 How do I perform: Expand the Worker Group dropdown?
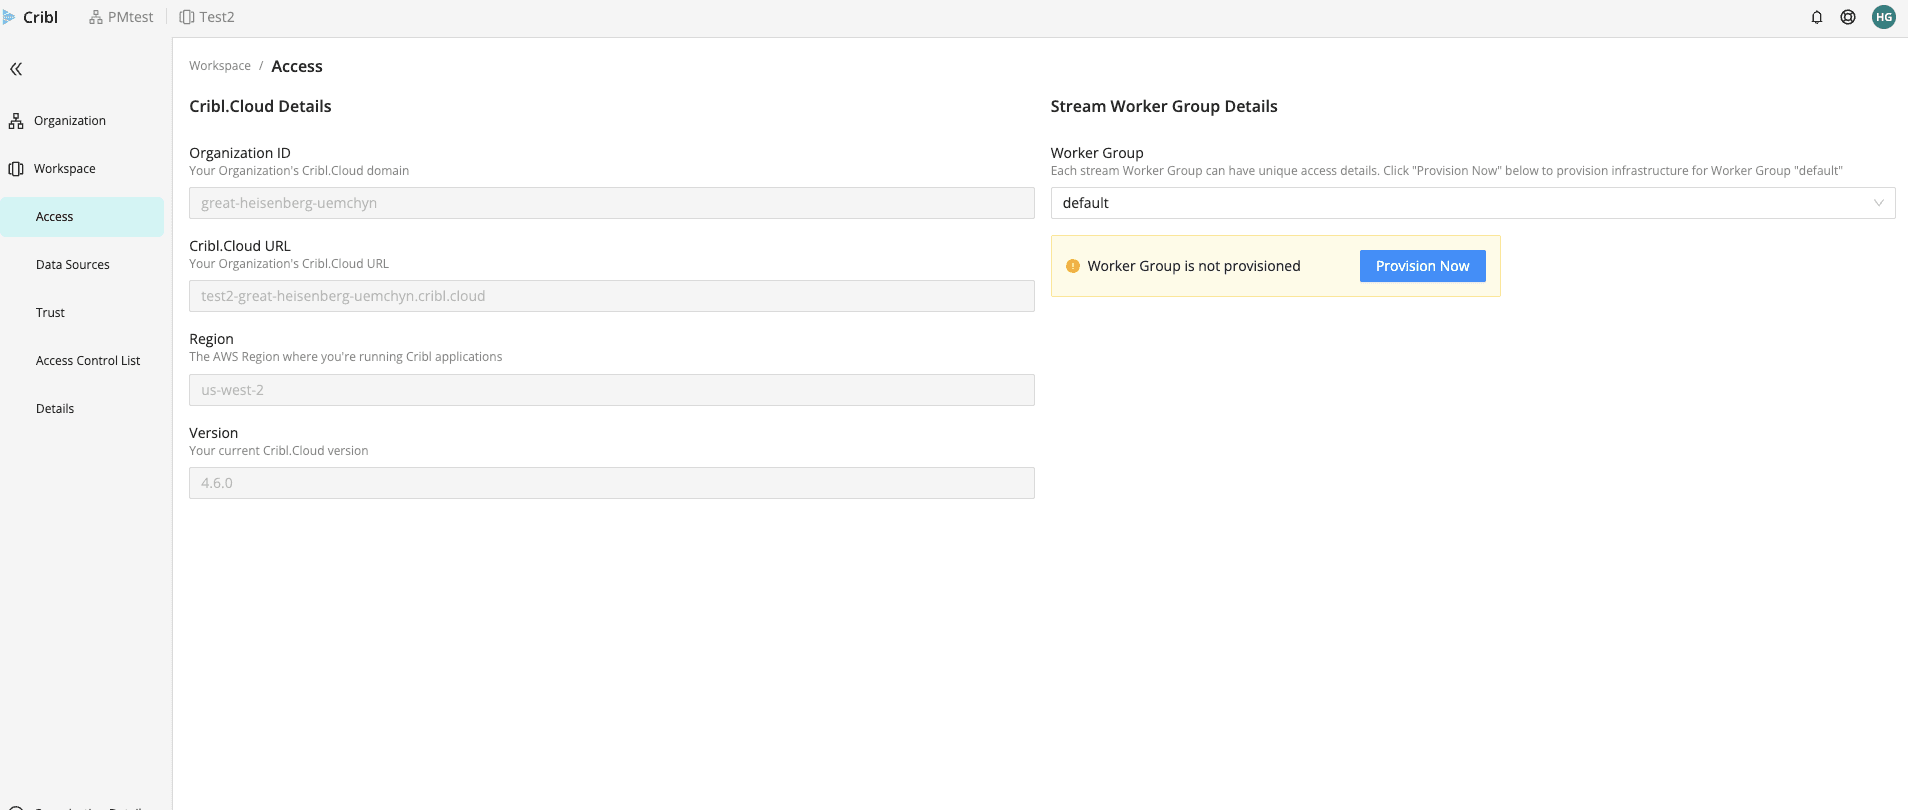(x=1472, y=203)
